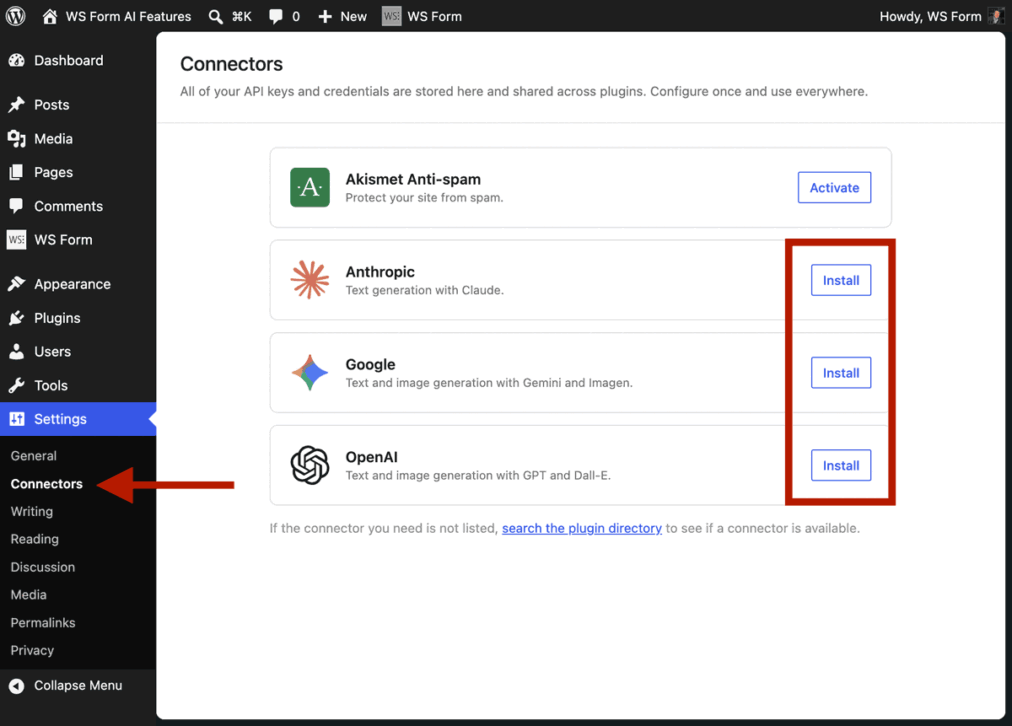Click the Dashboard gauge icon
This screenshot has width=1012, height=726.
(17, 61)
